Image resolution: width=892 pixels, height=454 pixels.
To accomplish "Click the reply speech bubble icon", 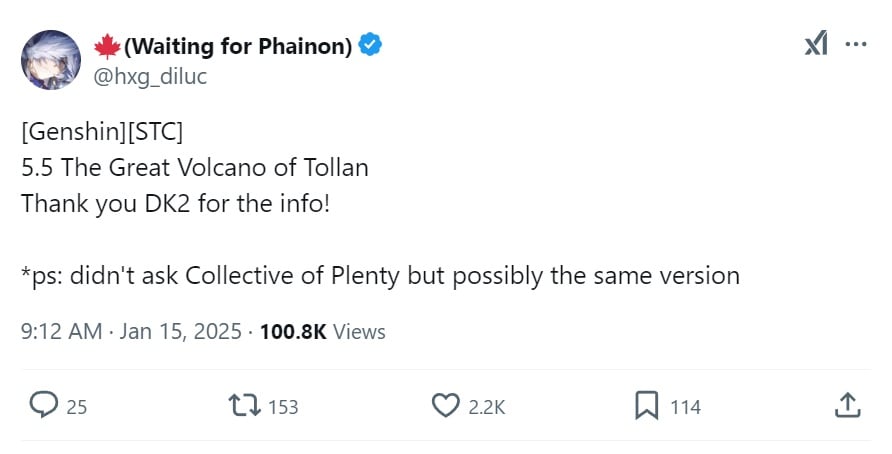I will 43,405.
